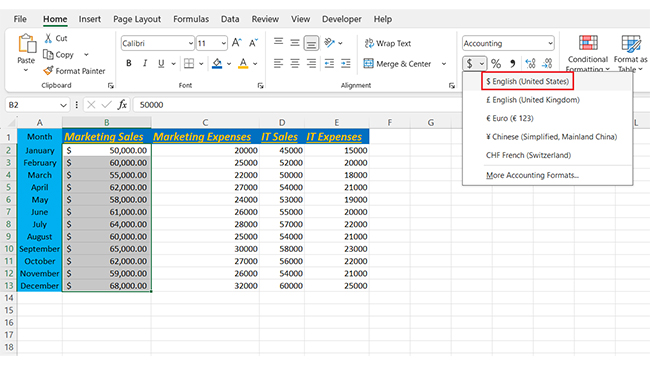Click the Paste clipboard icon
Image resolution: width=650 pixels, height=365 pixels.
pyautogui.click(x=27, y=43)
